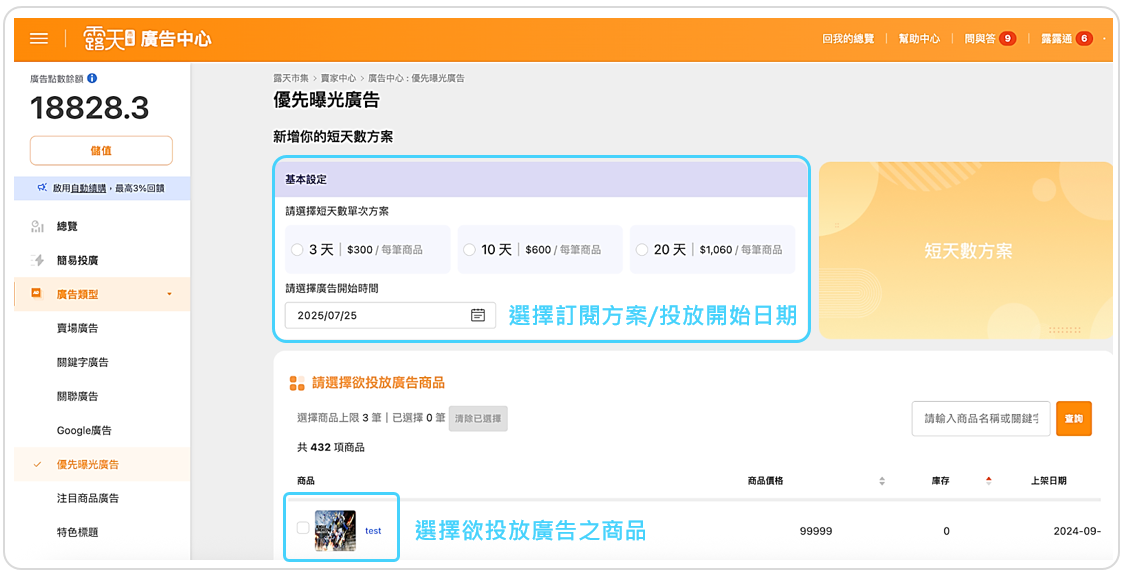This screenshot has width=1121, height=575.
Task: Go to Google廣告 in sidebar
Action: click(x=84, y=430)
